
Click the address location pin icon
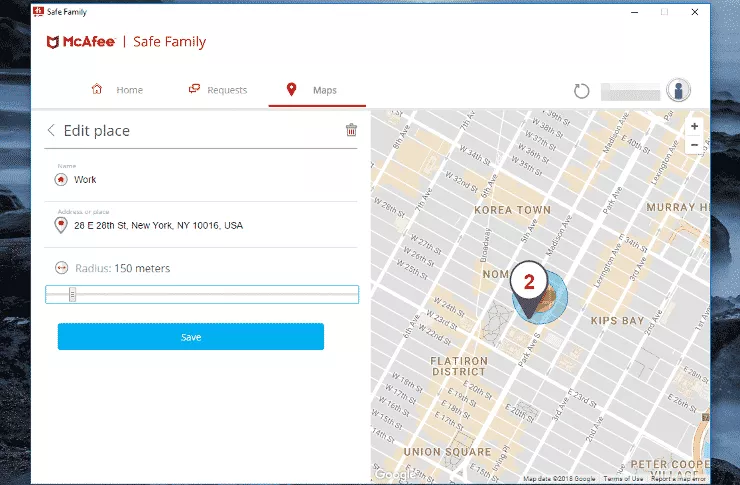[x=61, y=226]
